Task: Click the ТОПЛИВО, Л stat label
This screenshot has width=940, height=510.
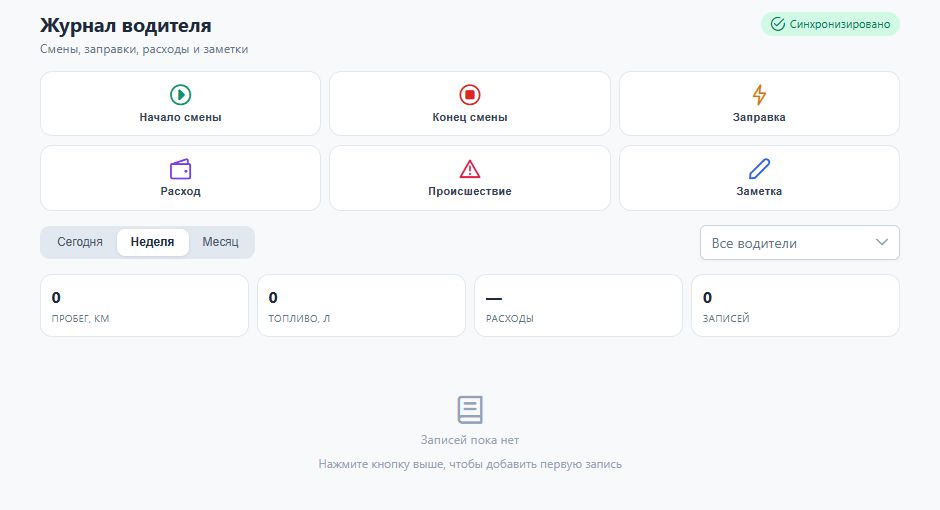Action: click(x=299, y=318)
